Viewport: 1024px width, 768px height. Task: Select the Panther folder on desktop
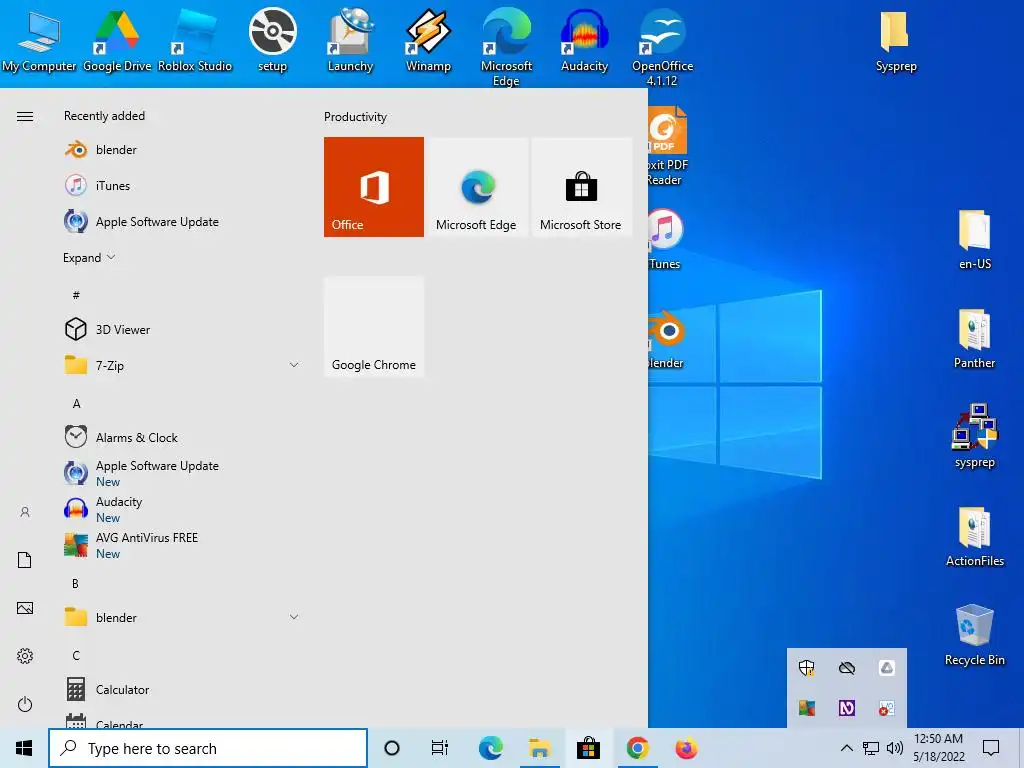point(974,338)
